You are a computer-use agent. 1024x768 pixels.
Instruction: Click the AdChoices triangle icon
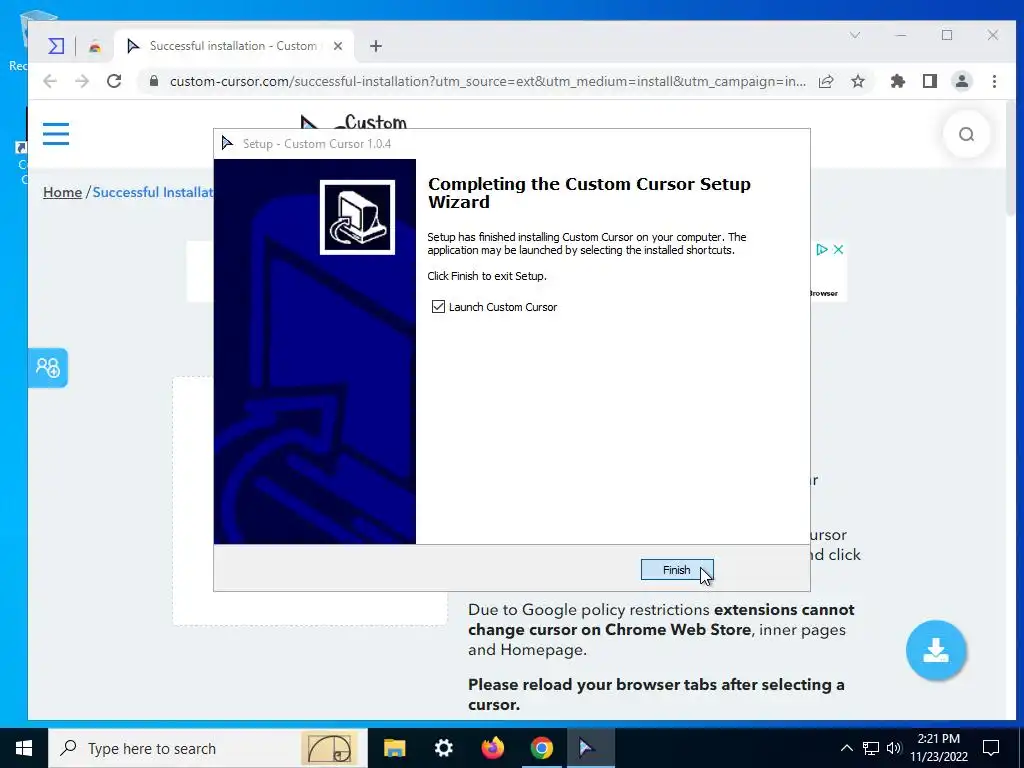click(x=822, y=249)
